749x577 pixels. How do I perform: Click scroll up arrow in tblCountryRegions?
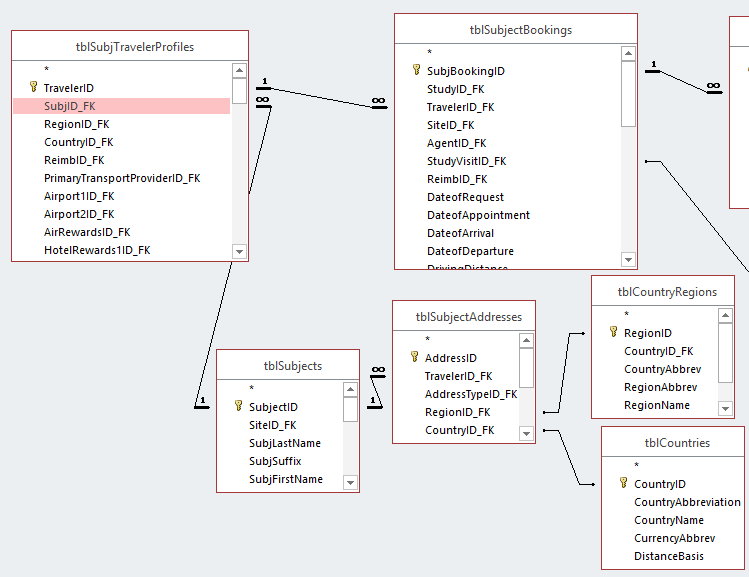[x=726, y=315]
